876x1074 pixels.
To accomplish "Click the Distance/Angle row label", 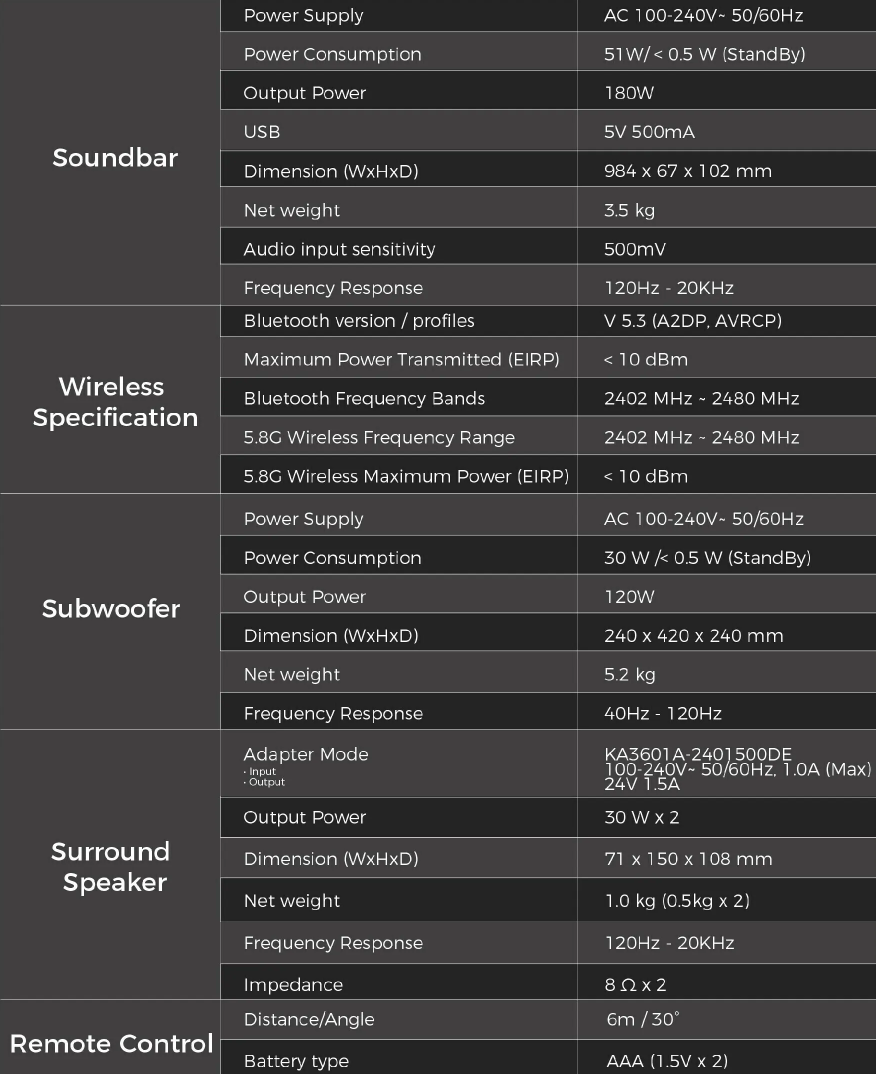I will pyautogui.click(x=309, y=1019).
